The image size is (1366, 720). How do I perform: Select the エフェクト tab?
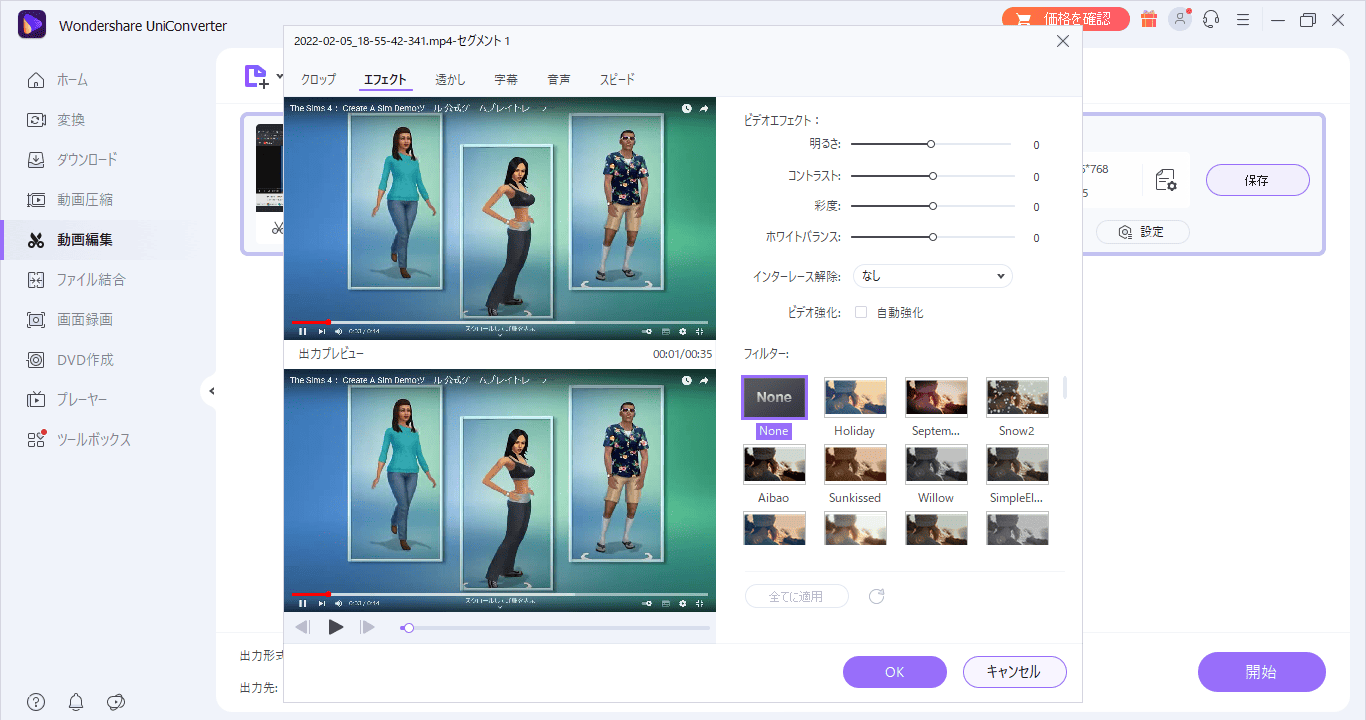(385, 79)
